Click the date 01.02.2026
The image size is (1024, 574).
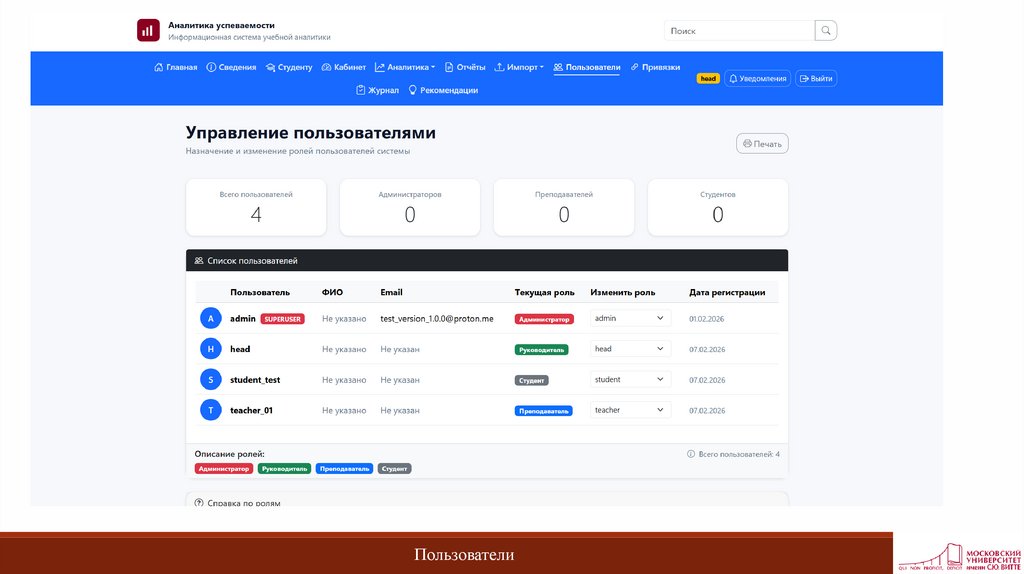(x=707, y=319)
